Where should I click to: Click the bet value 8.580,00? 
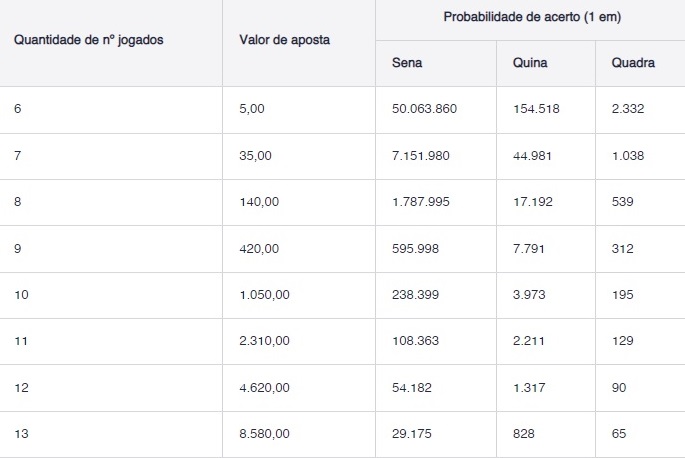(264, 434)
